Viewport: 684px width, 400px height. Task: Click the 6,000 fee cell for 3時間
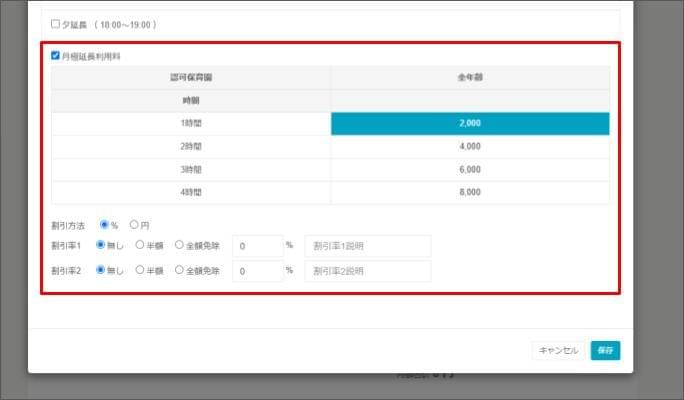tap(469, 170)
